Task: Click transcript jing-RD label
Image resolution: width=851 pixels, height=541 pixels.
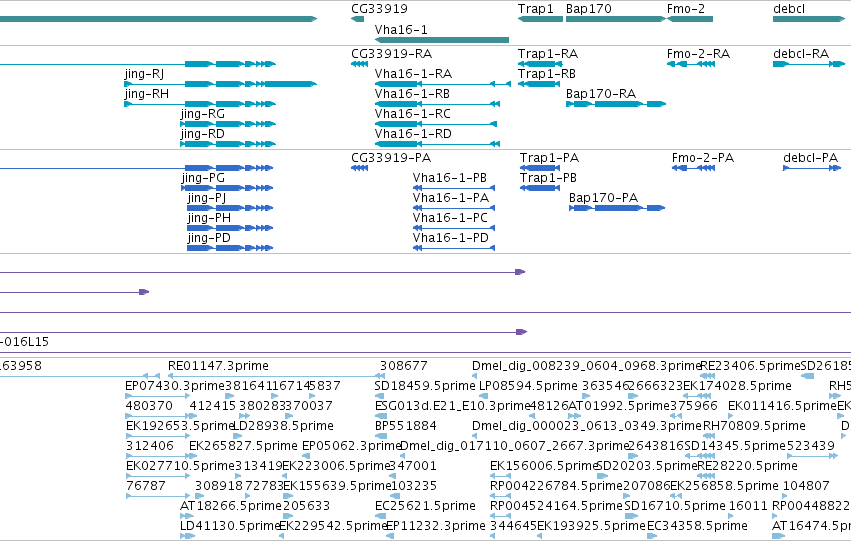Action: tap(202, 134)
